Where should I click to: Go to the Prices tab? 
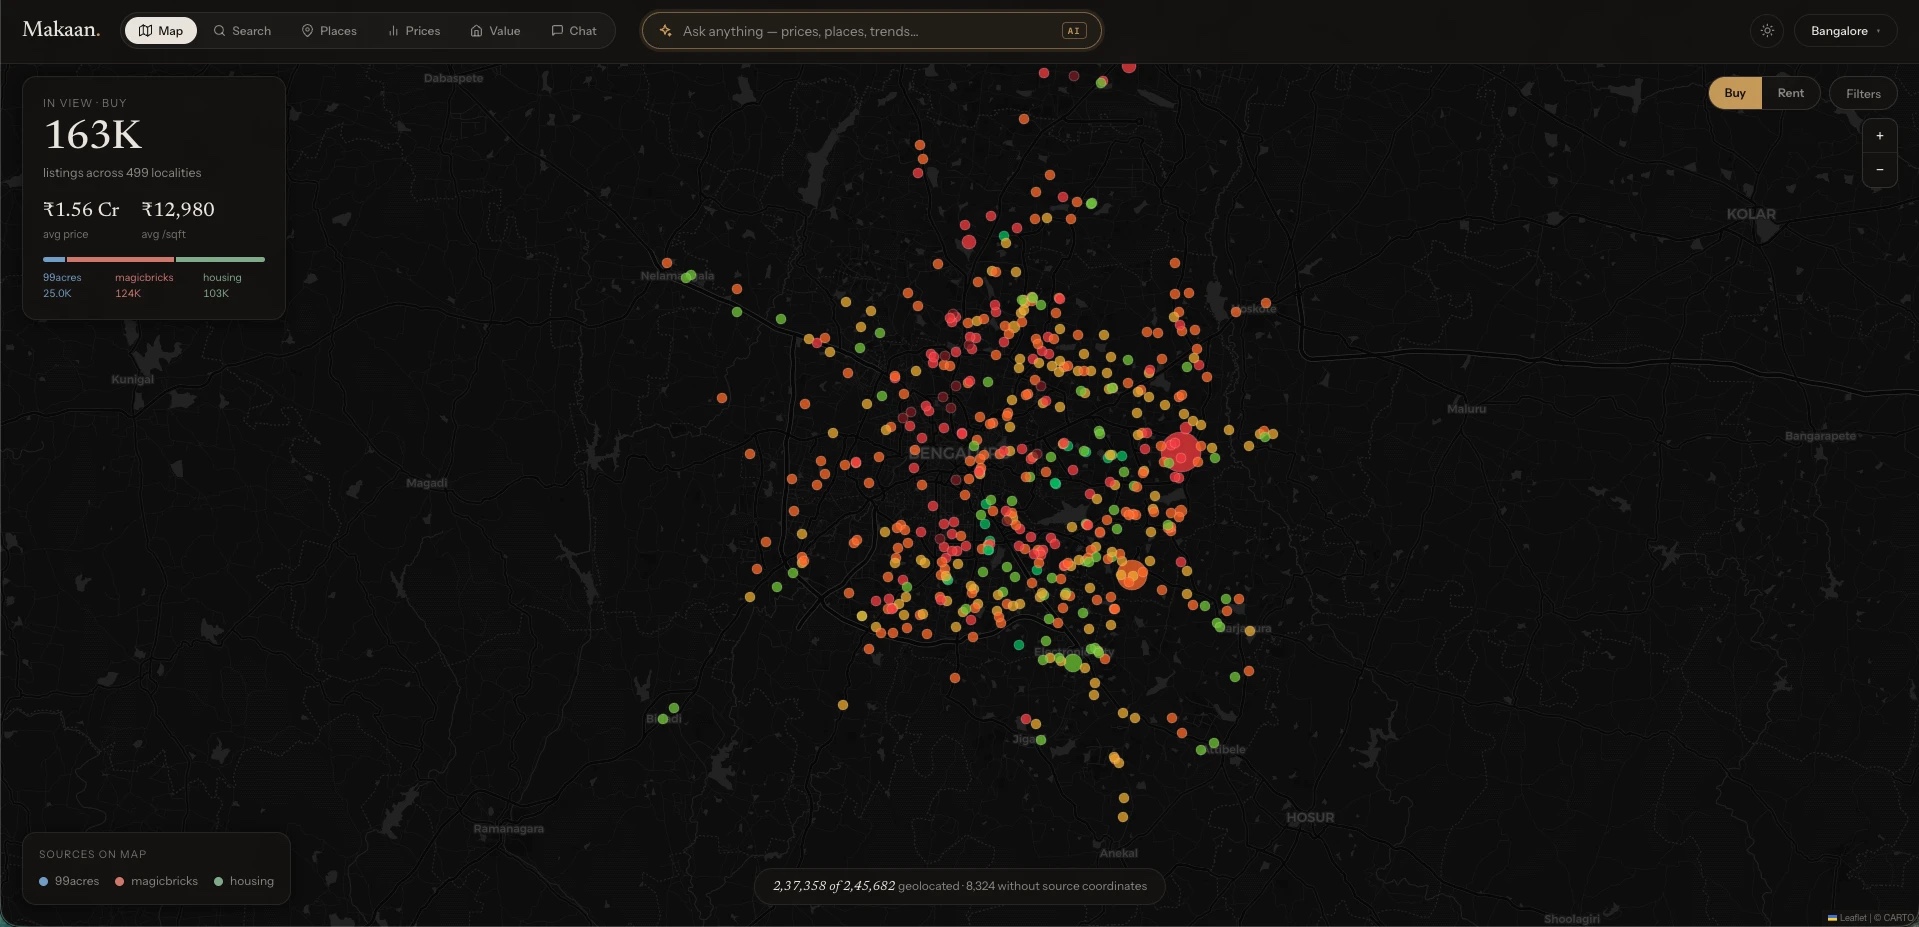click(414, 31)
